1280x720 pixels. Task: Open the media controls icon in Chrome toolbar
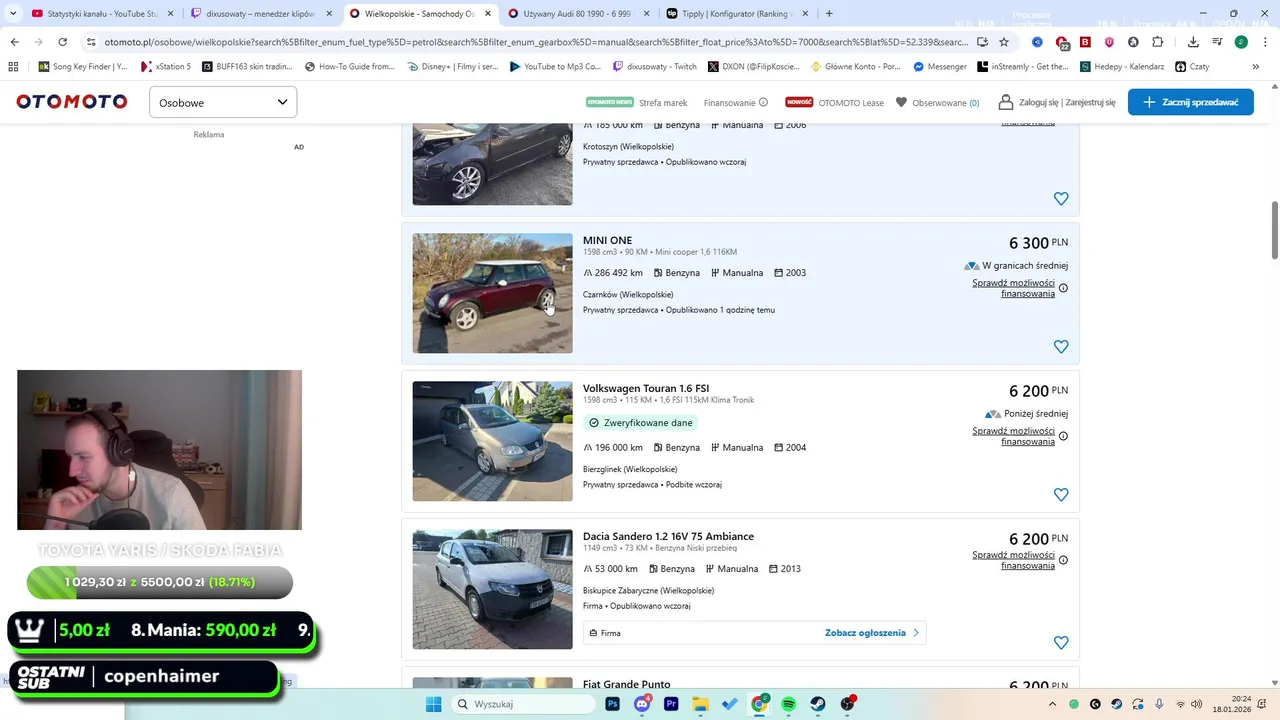click(x=1217, y=42)
